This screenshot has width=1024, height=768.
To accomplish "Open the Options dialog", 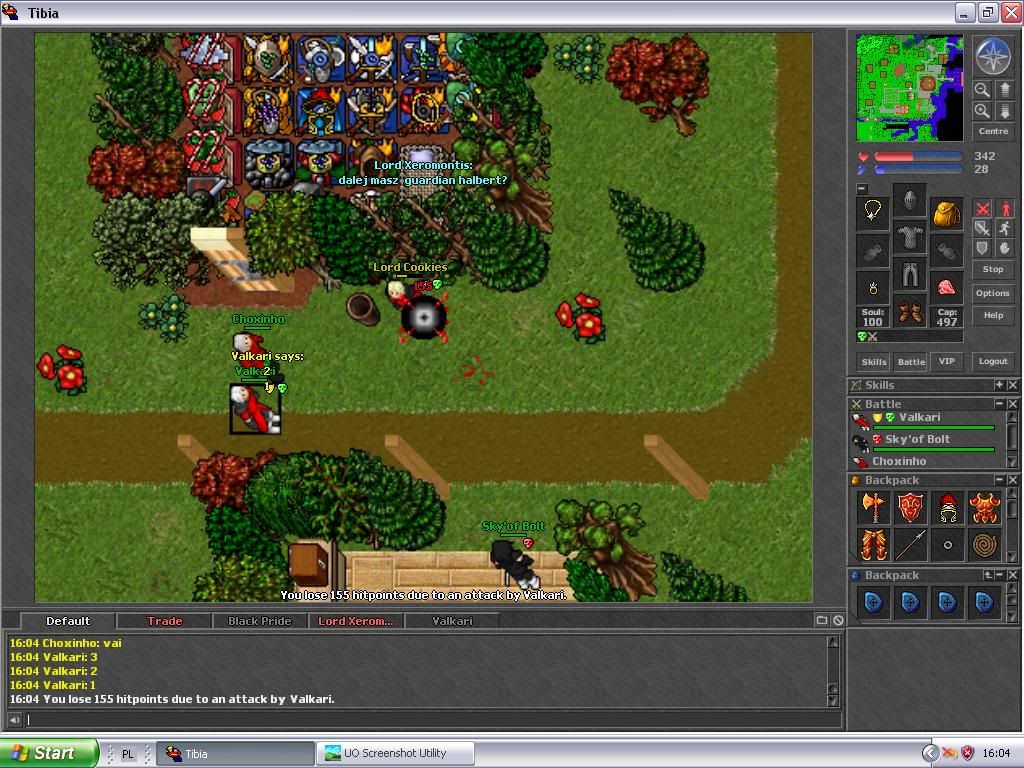I will click(x=993, y=293).
